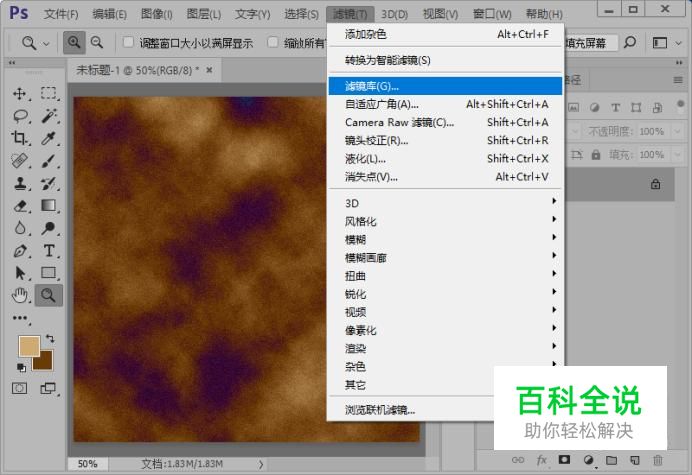Image resolution: width=692 pixels, height=475 pixels.
Task: Open the 编辑(E) menu
Action: [x=109, y=14]
